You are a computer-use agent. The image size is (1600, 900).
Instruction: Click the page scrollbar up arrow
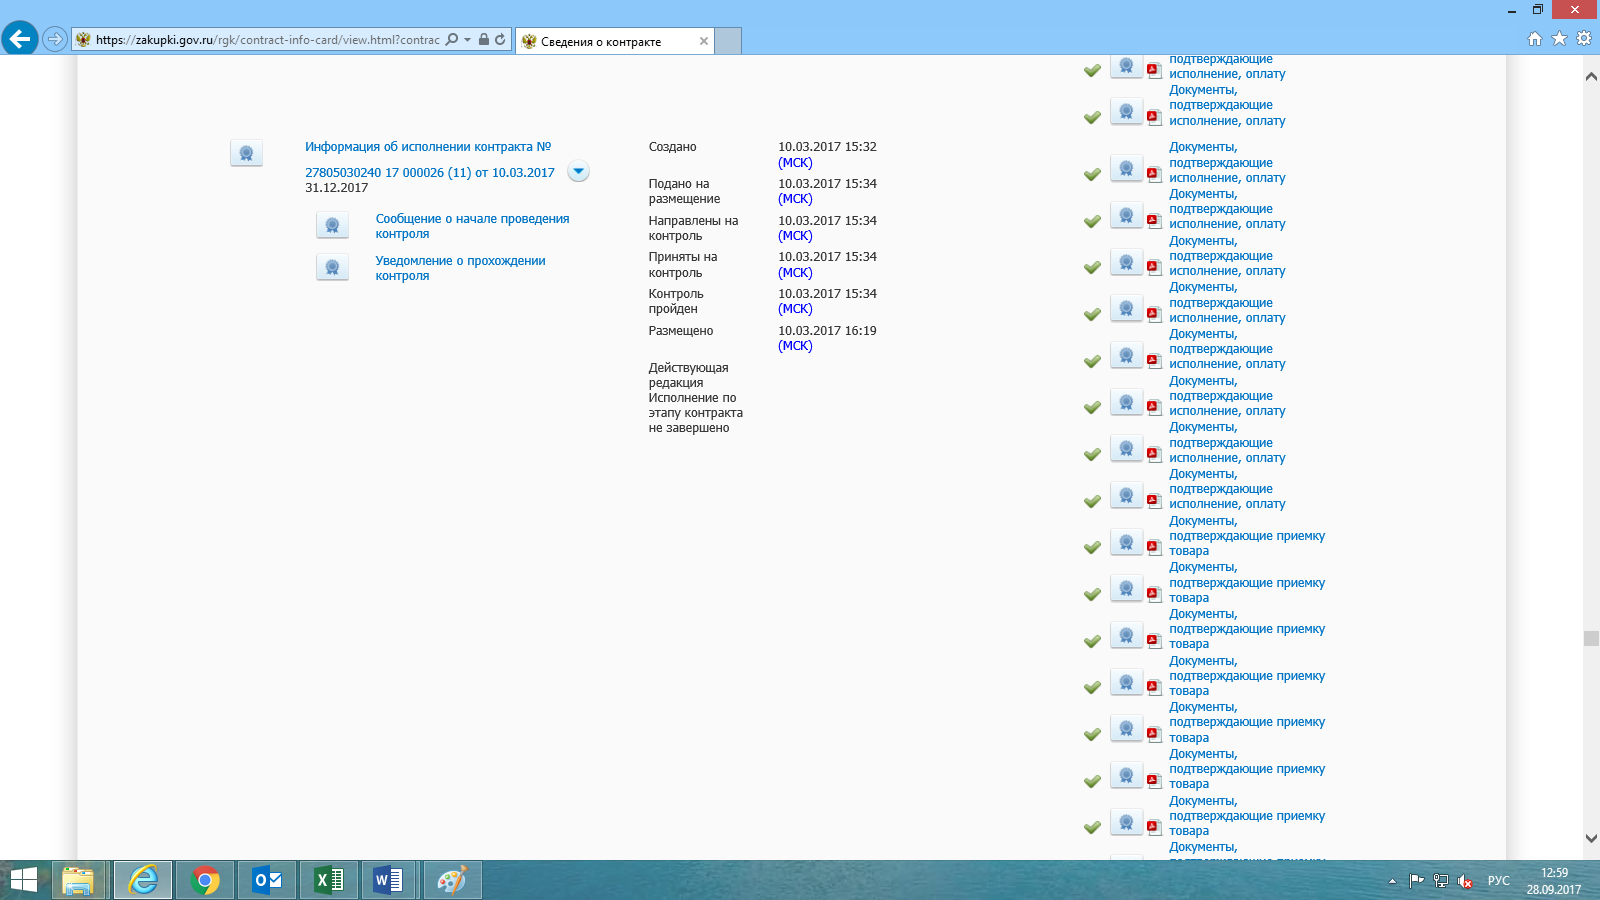click(x=1591, y=76)
